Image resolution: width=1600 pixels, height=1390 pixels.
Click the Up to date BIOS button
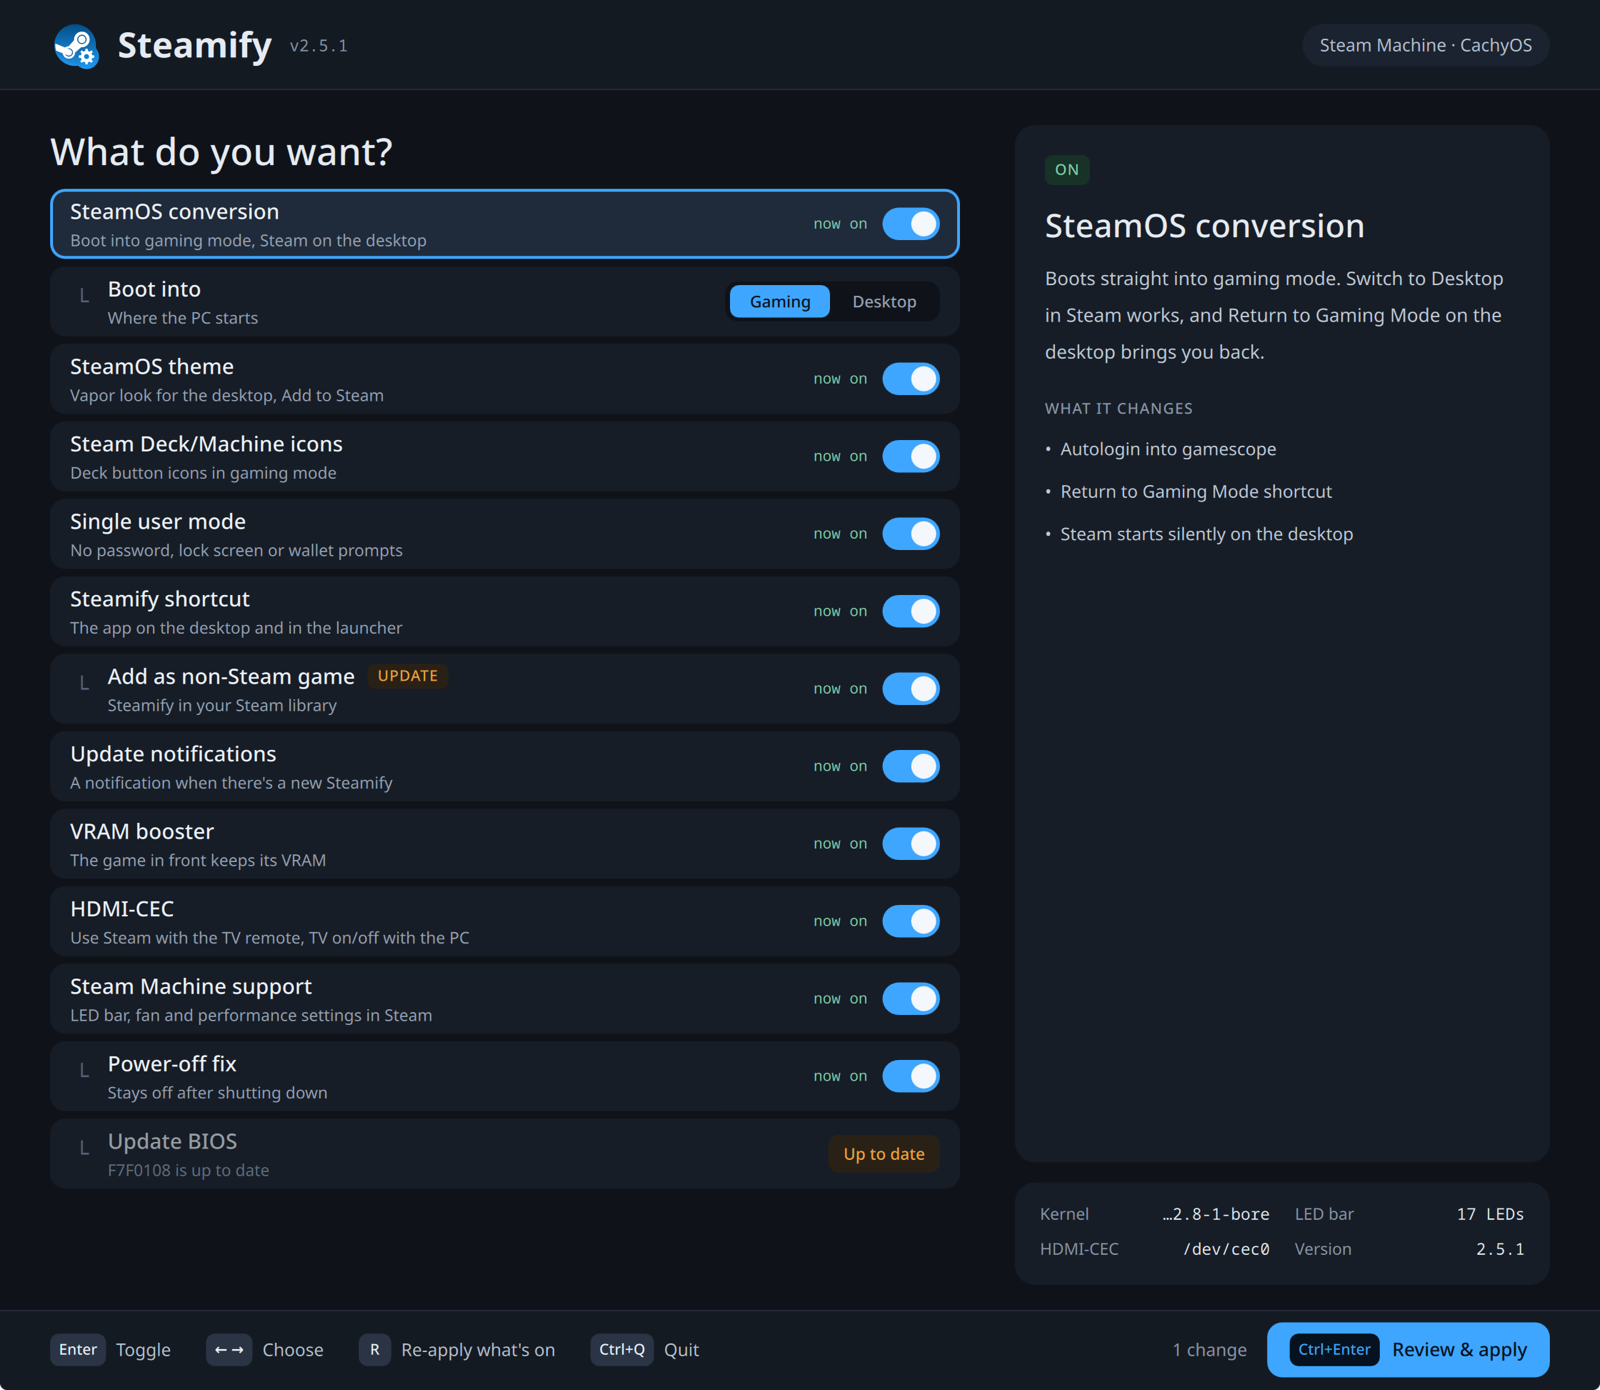pyautogui.click(x=884, y=1154)
